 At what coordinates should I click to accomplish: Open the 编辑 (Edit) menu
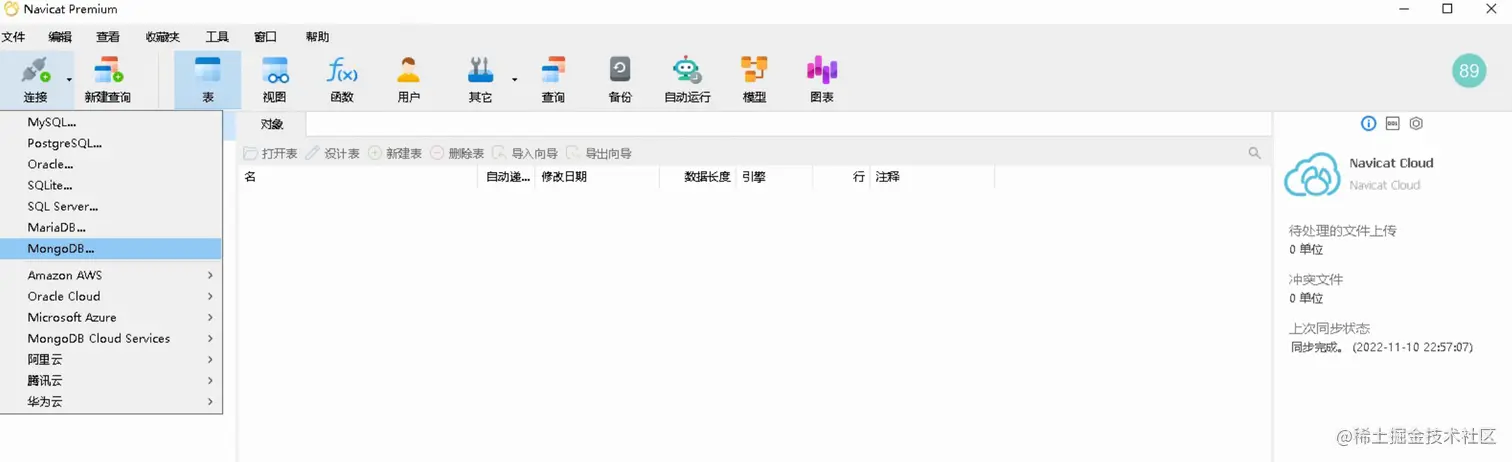[60, 37]
